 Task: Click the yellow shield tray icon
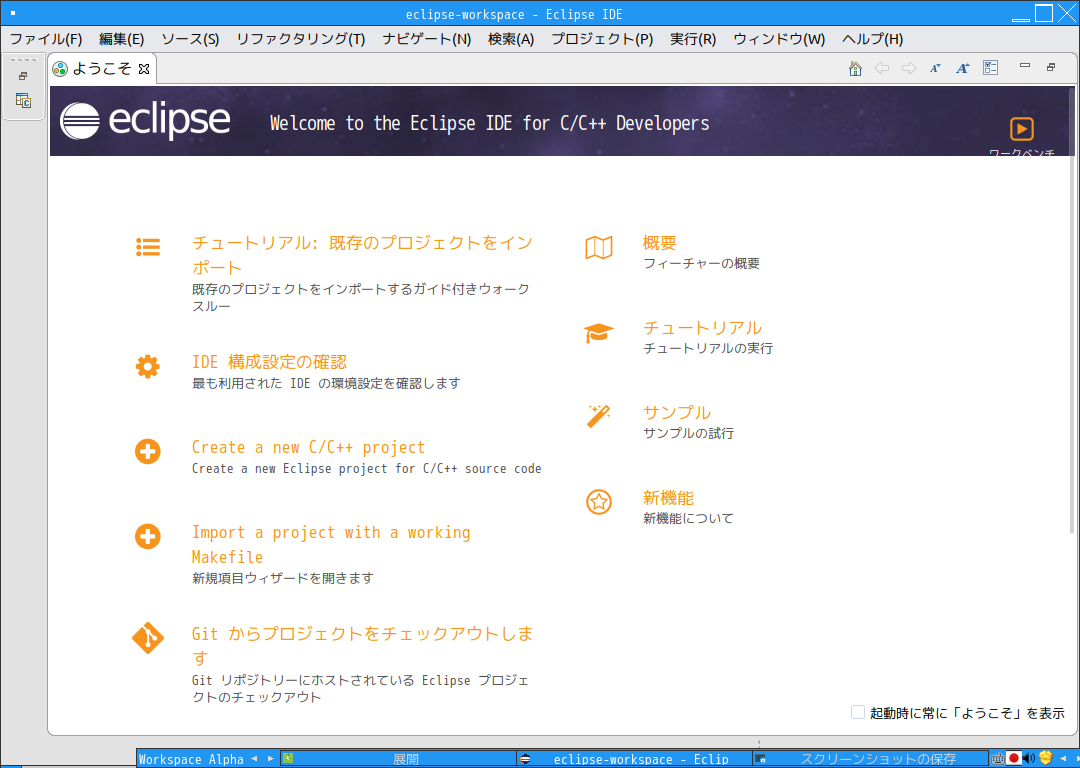[x=1046, y=758]
